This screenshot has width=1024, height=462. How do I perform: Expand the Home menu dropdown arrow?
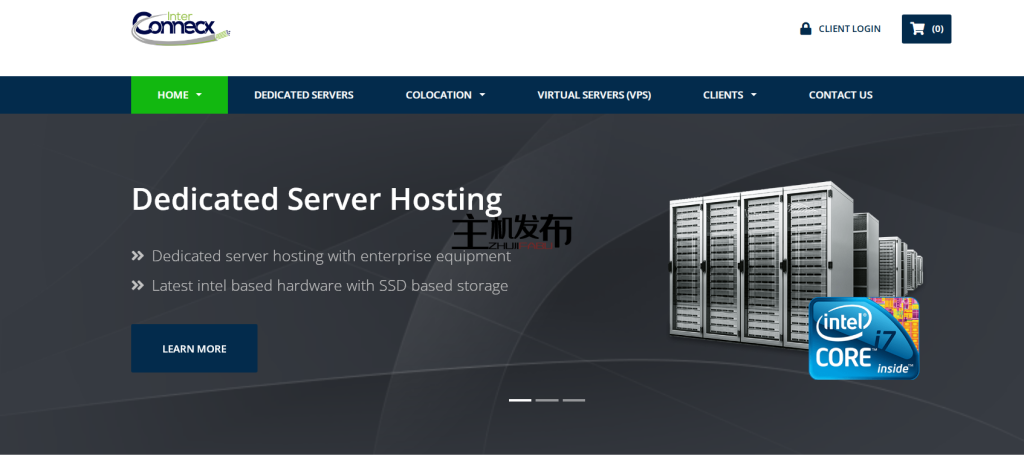pyautogui.click(x=199, y=95)
